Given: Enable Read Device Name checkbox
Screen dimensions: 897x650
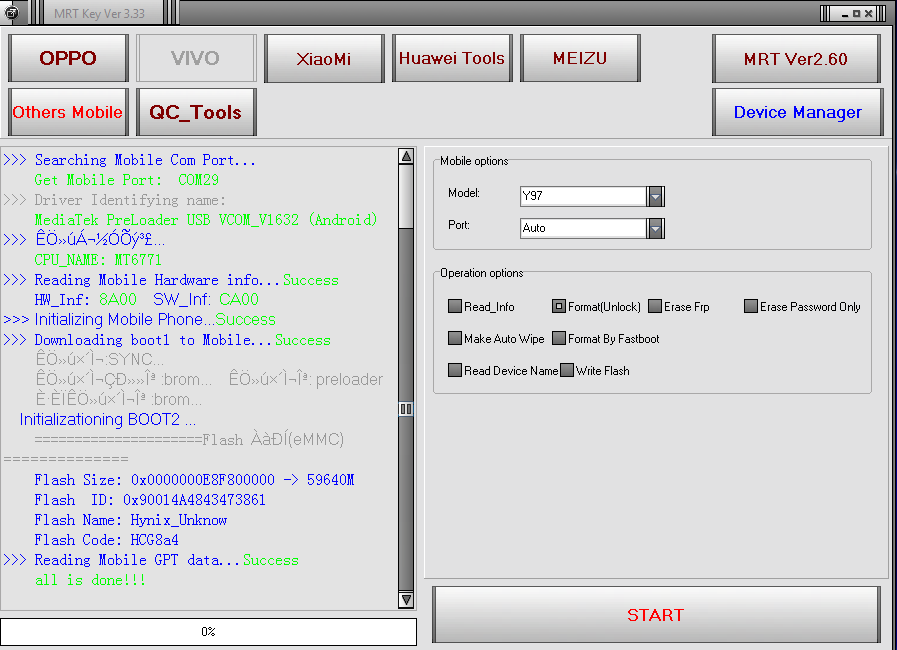Looking at the screenshot, I should click(455, 370).
